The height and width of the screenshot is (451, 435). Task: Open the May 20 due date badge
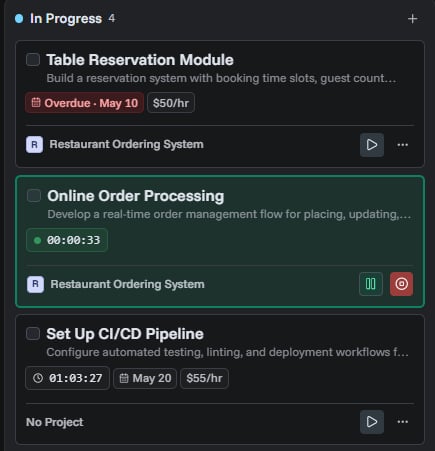point(145,378)
